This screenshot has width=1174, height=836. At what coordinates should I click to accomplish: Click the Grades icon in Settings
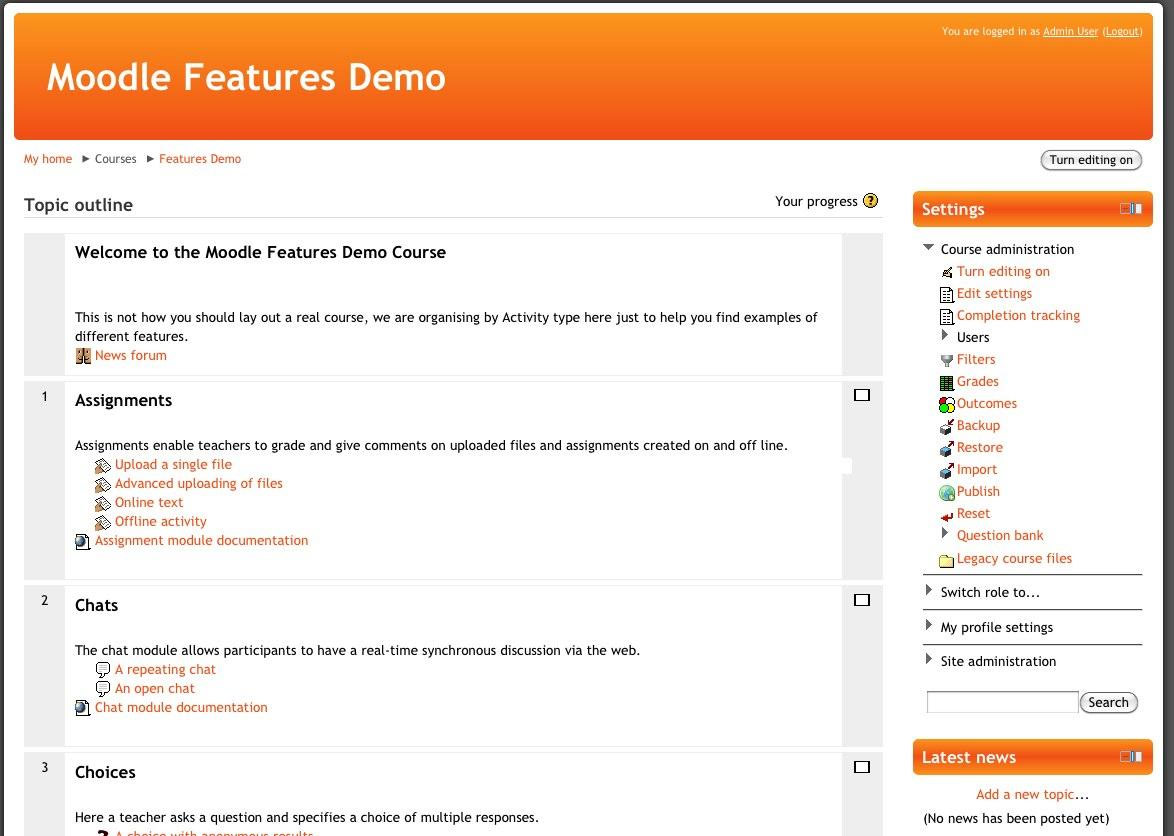946,382
